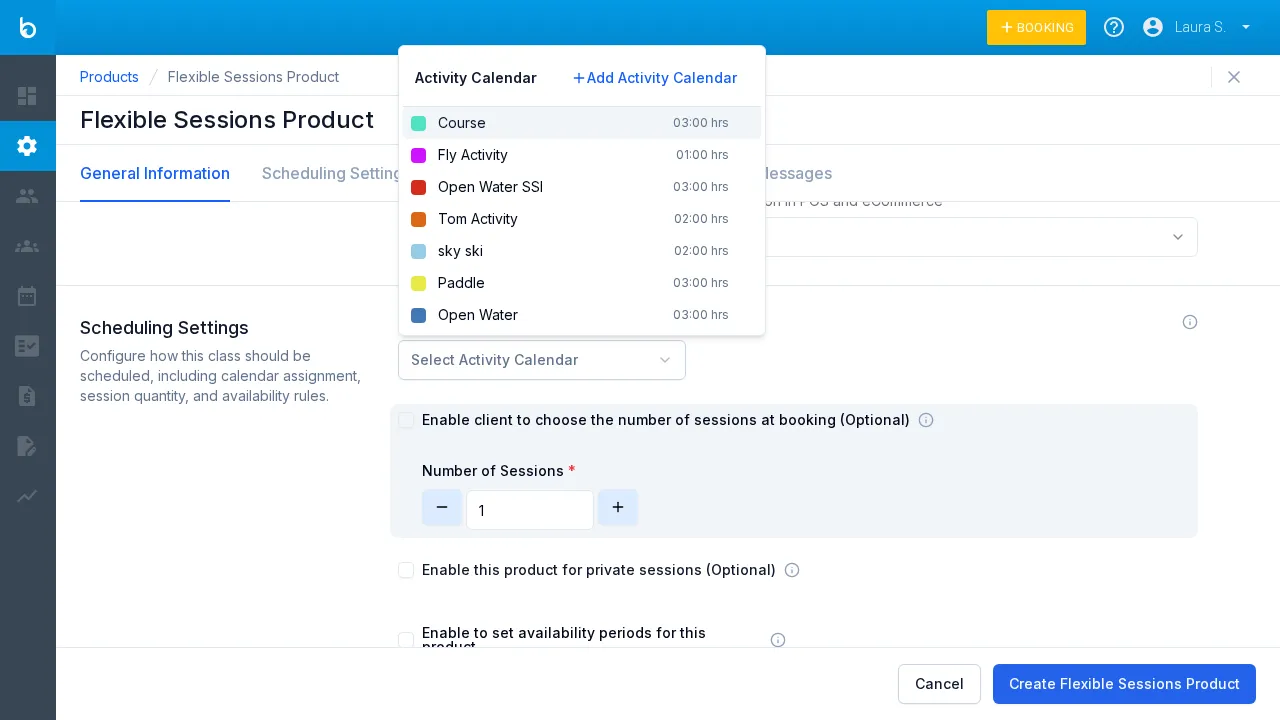Increase Number of Sessions with plus button
This screenshot has width=1280, height=720.
click(x=617, y=507)
